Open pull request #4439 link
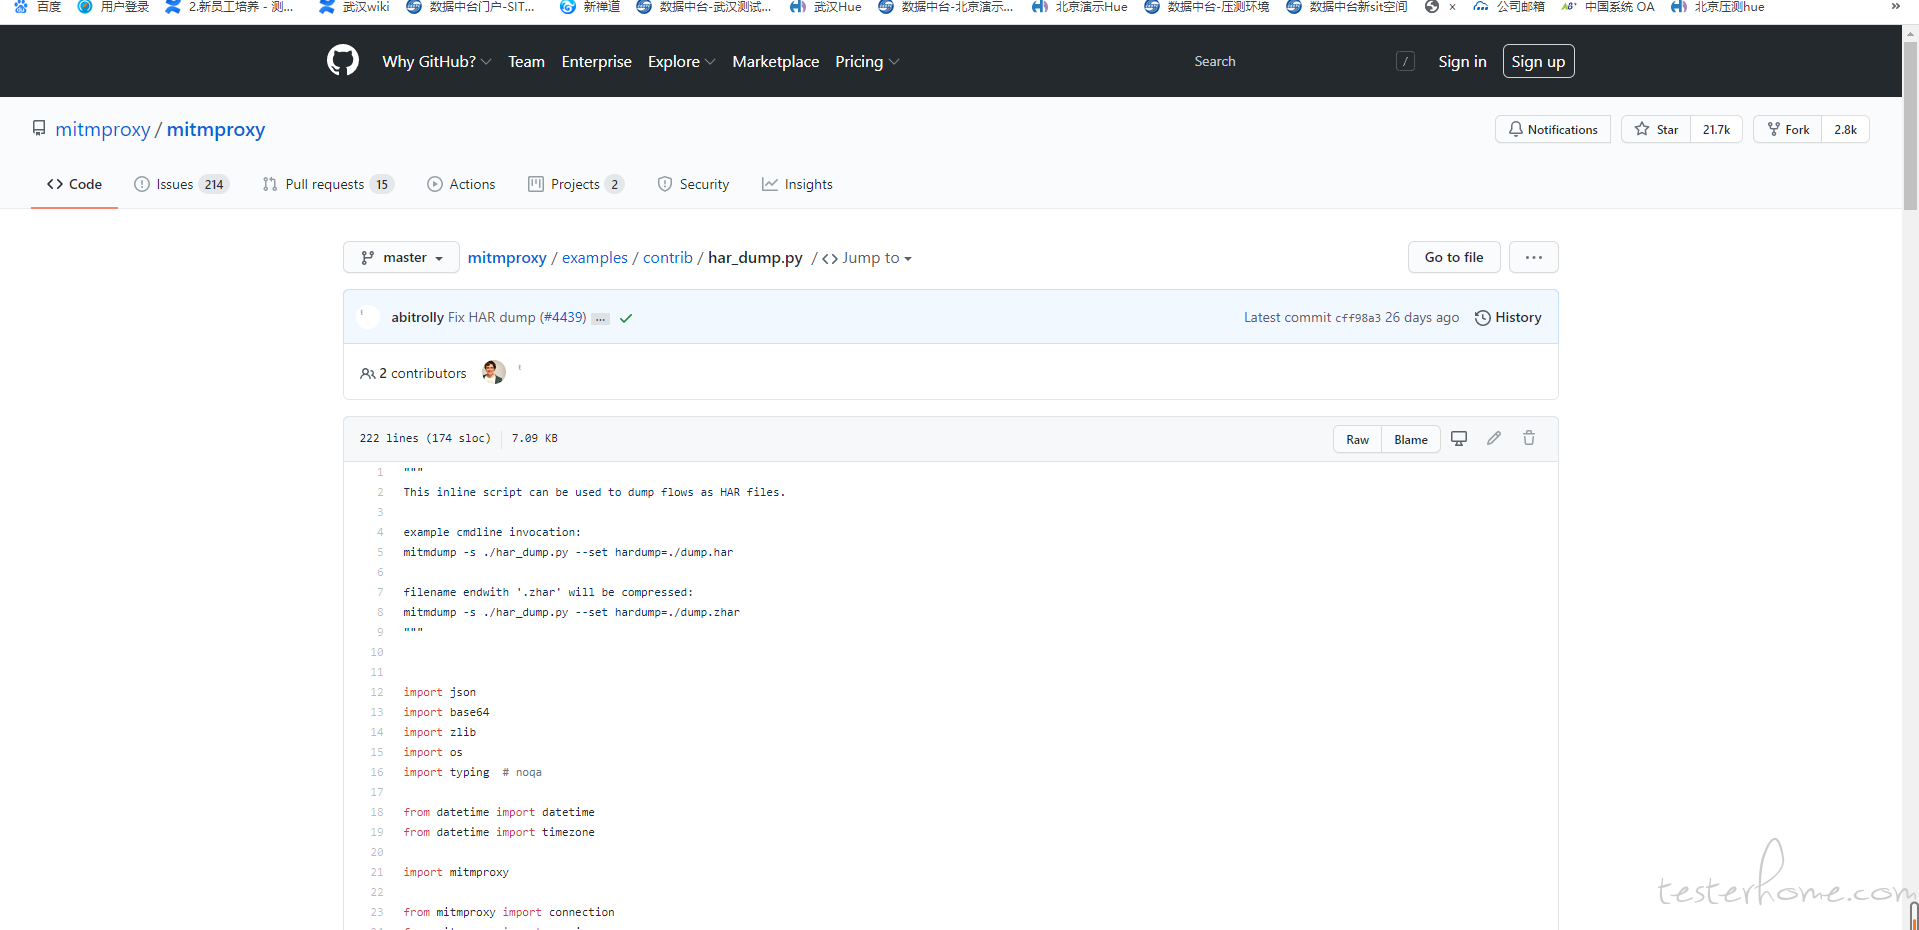 click(x=563, y=317)
